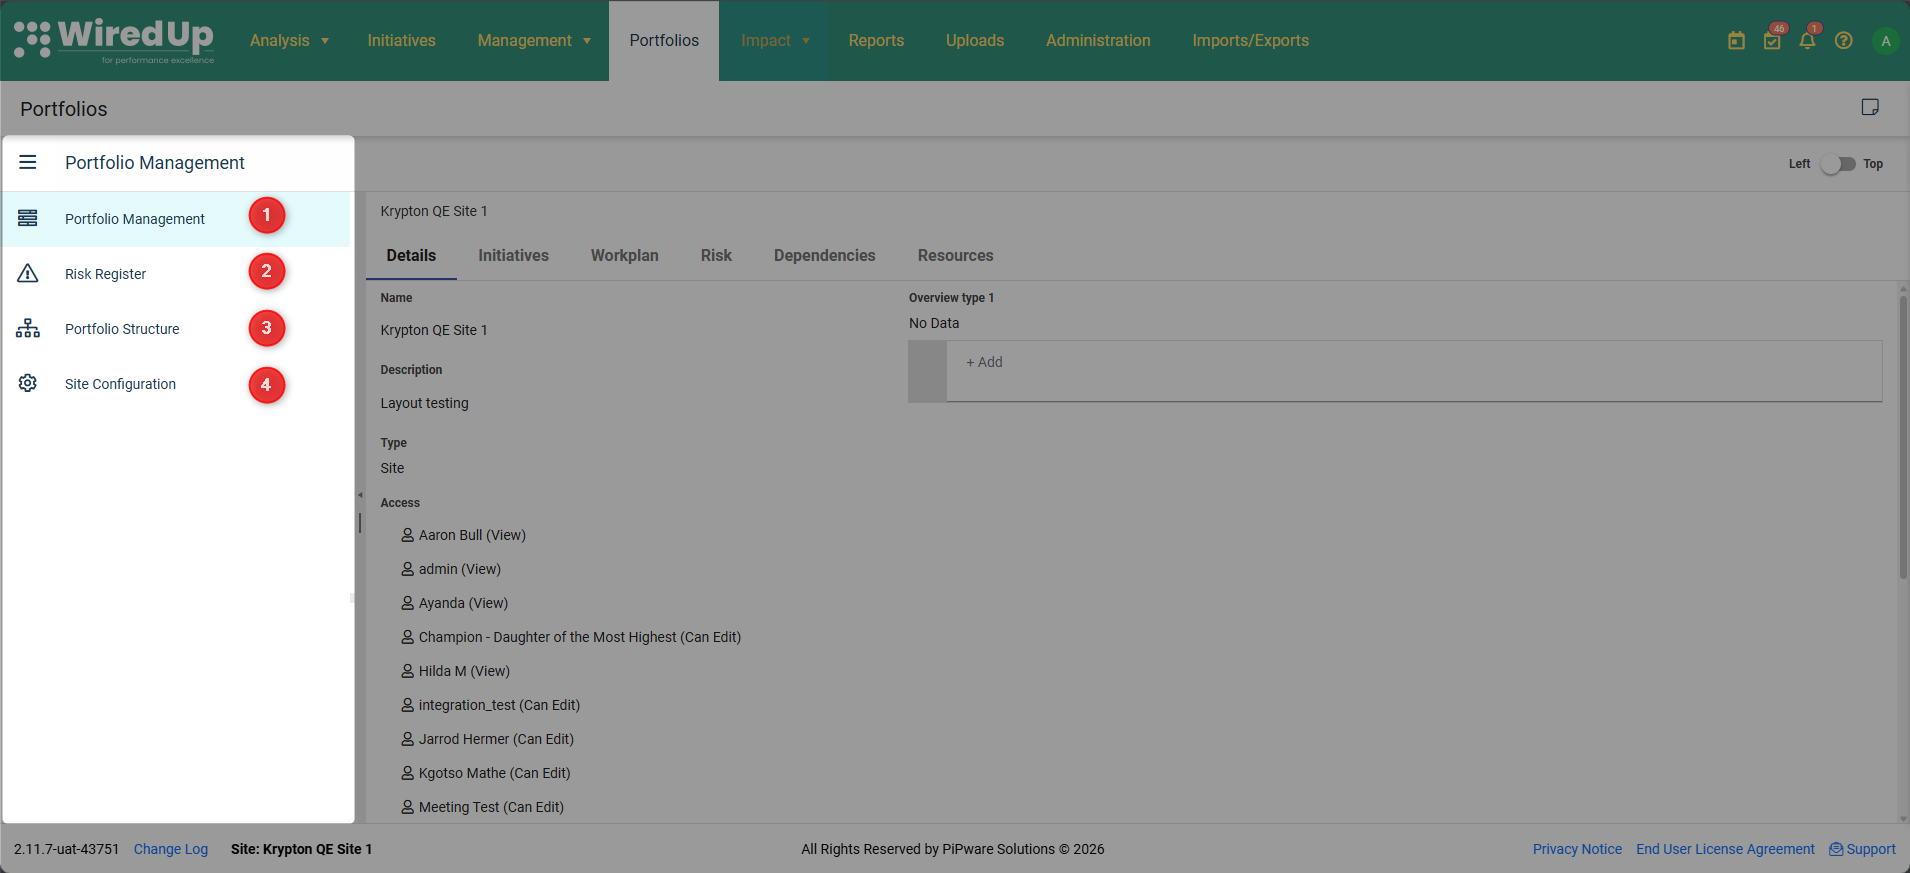
Task: Switch to the Risk tab
Action: point(716,256)
